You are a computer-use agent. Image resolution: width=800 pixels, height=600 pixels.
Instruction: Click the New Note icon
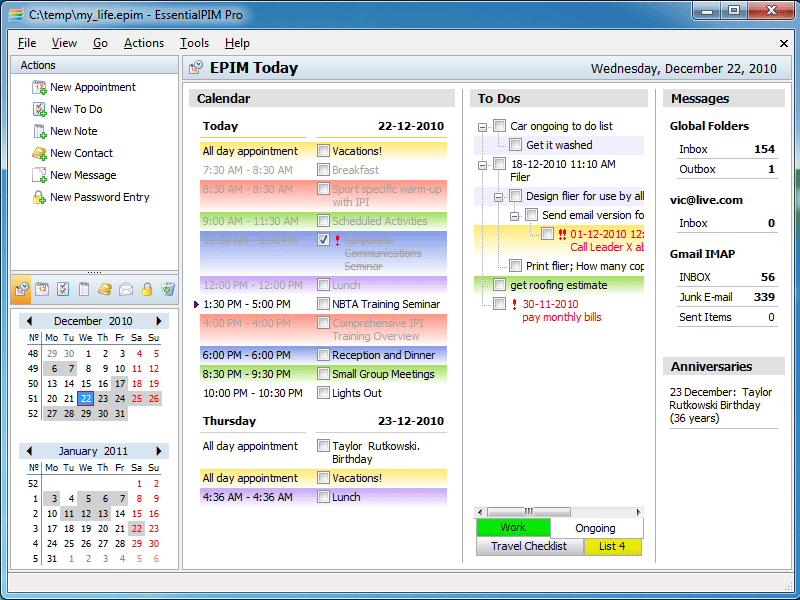point(39,131)
